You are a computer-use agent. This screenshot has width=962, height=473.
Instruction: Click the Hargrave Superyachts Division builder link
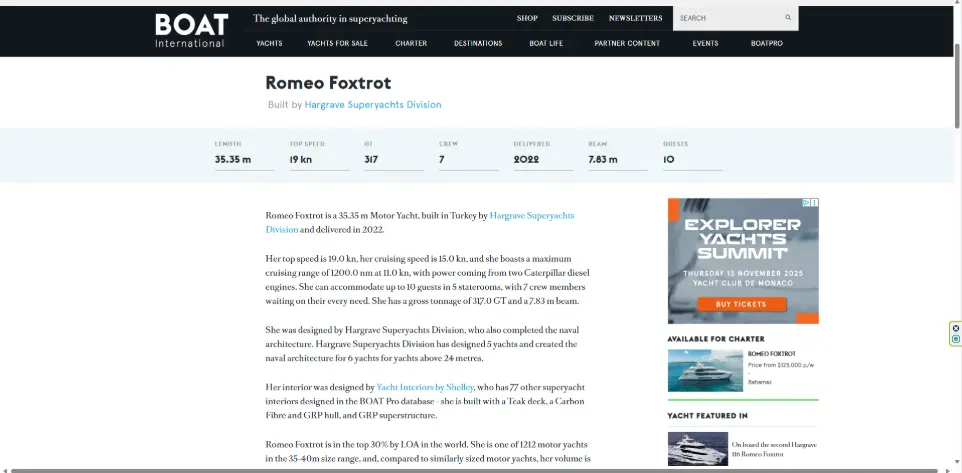tap(372, 105)
